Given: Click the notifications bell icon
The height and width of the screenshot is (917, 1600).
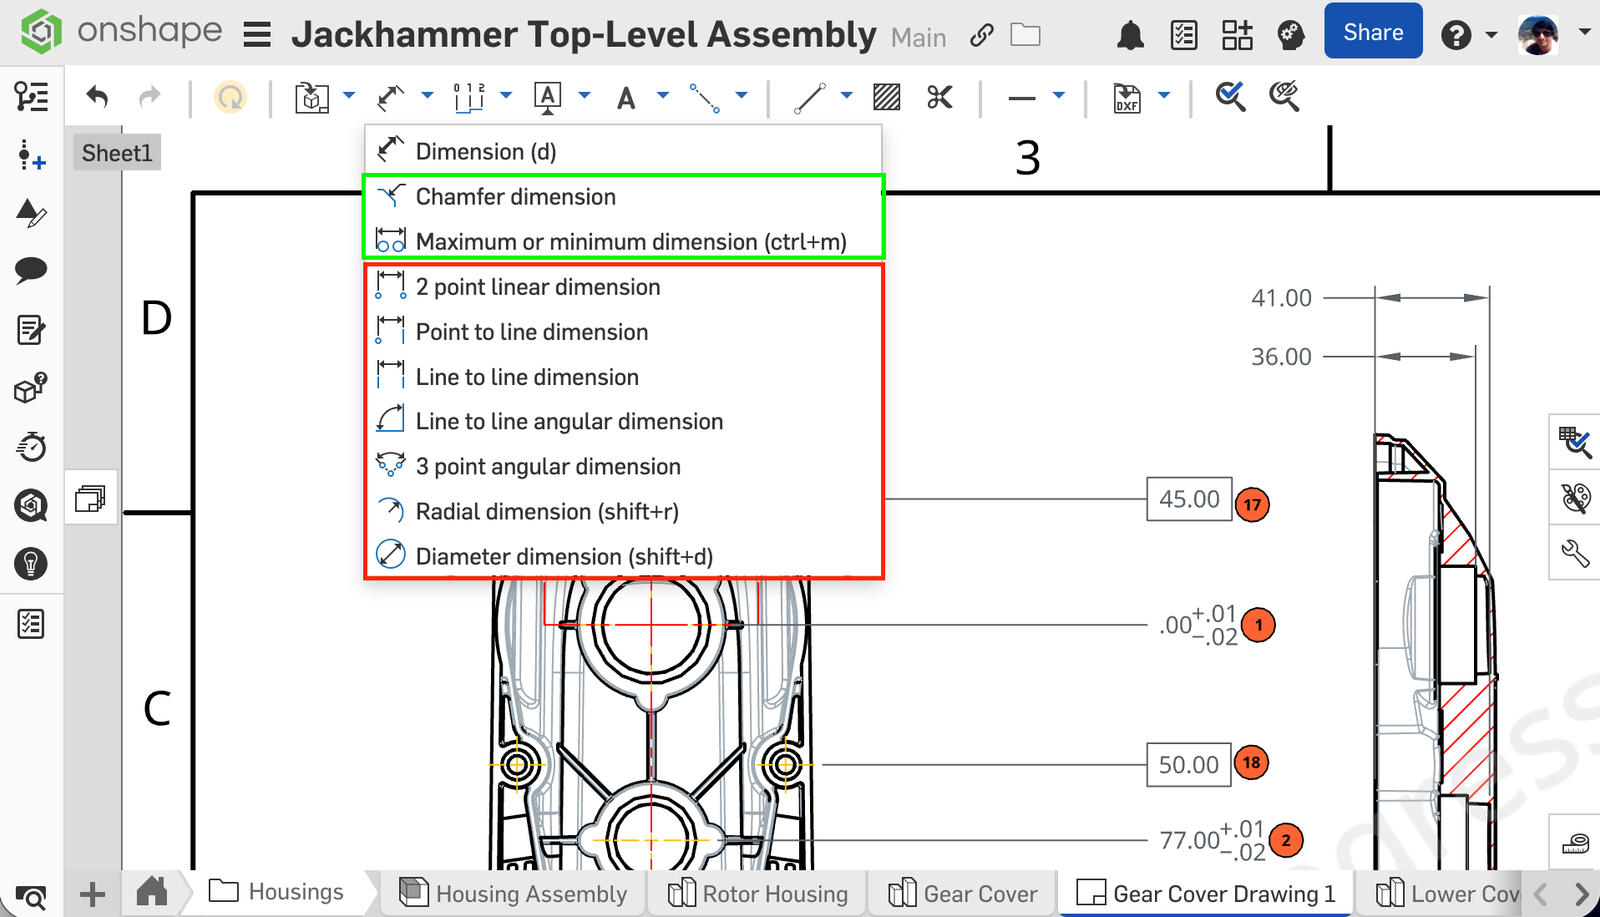Looking at the screenshot, I should 1130,36.
